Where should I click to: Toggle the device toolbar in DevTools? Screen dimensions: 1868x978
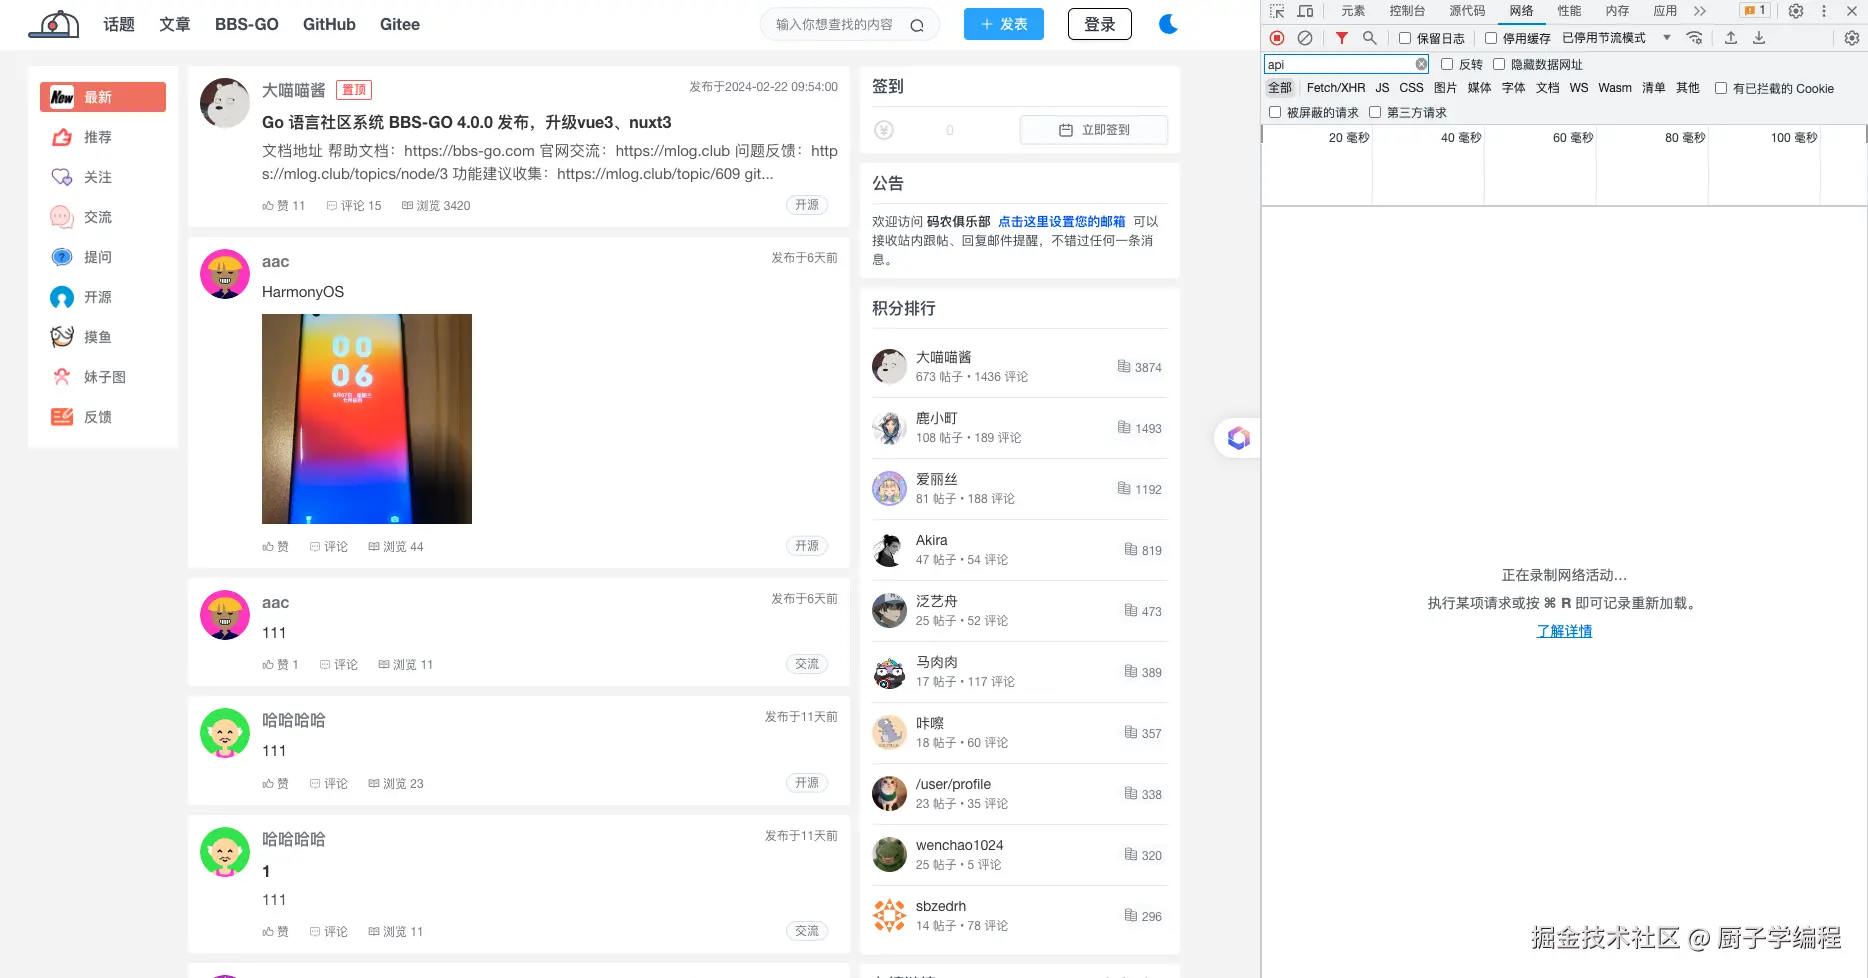click(x=1305, y=11)
